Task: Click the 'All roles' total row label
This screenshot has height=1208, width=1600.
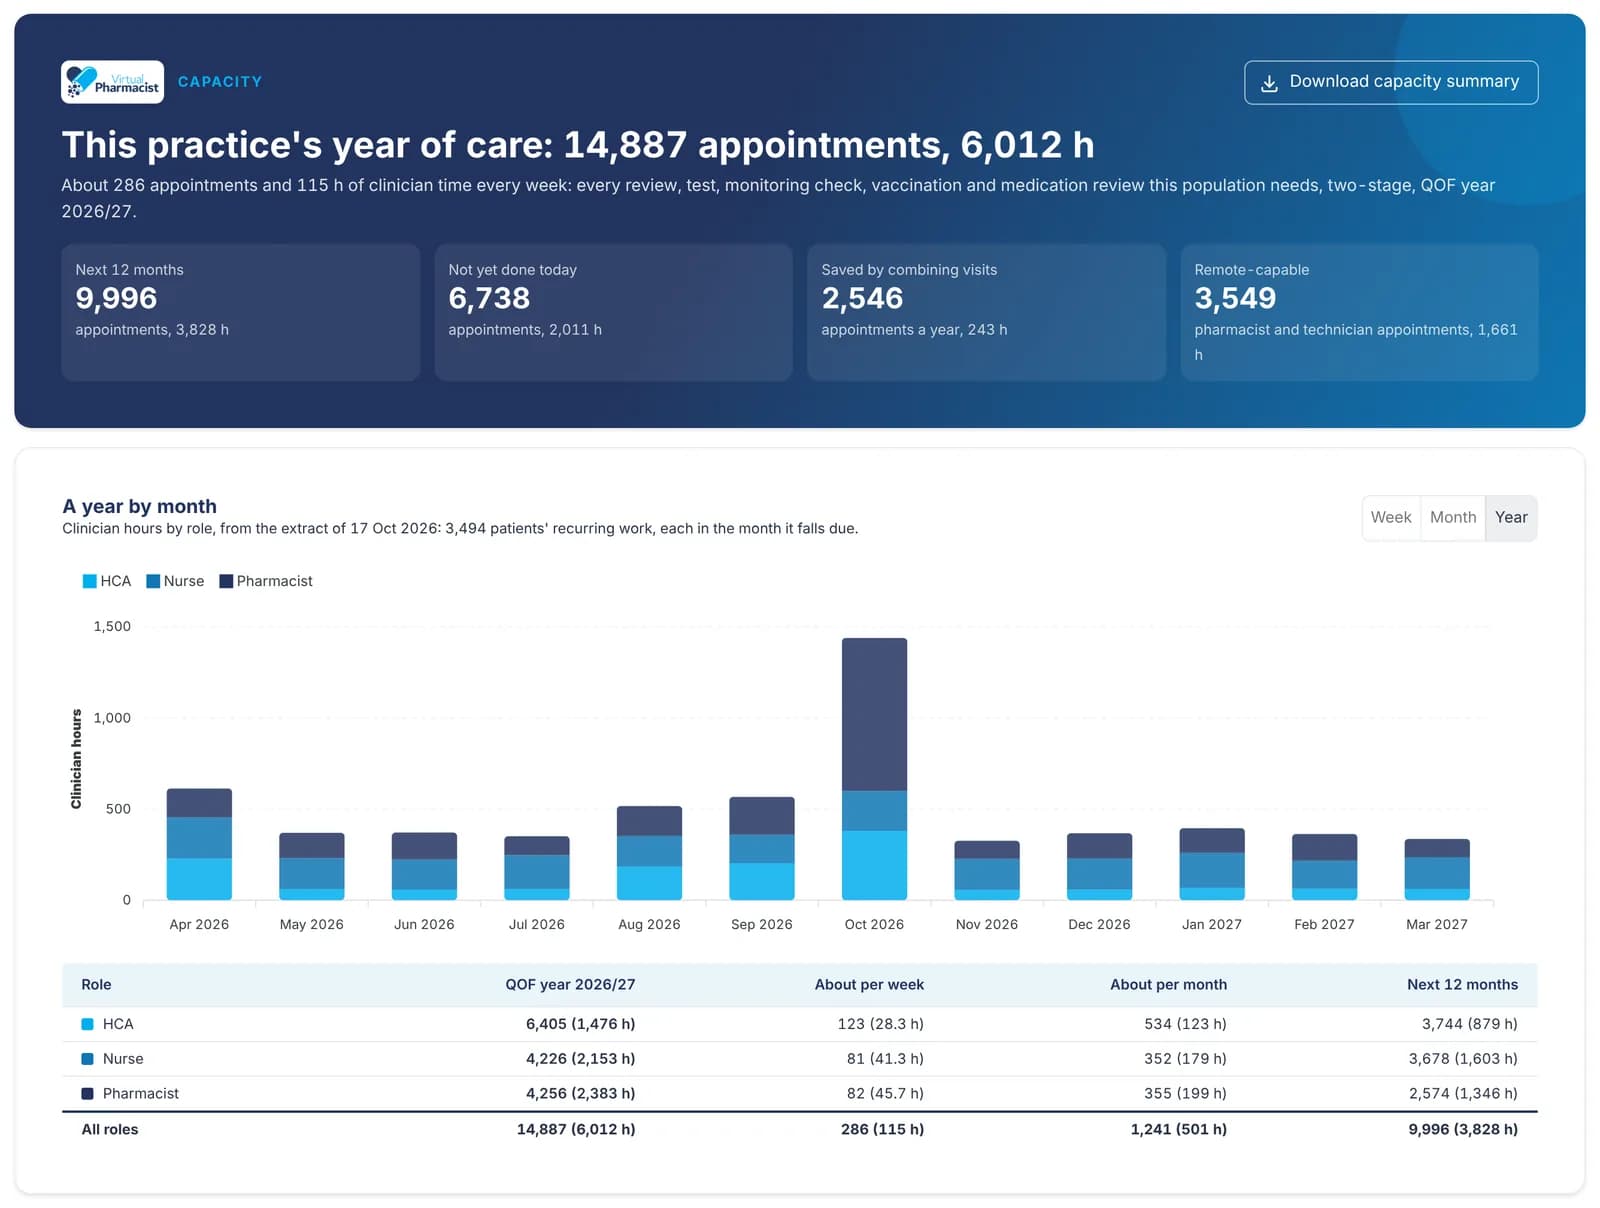Action: pos(110,1129)
